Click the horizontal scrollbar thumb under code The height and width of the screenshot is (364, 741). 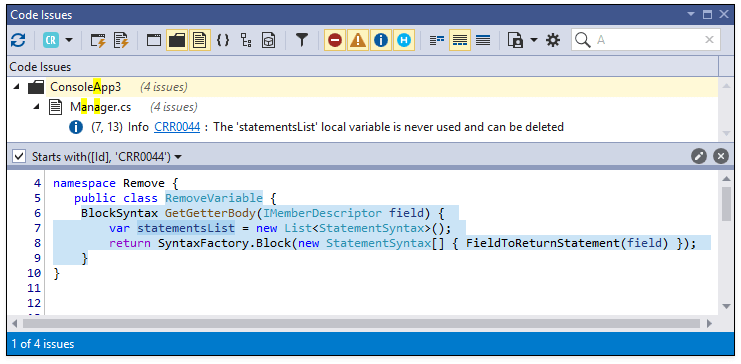pos(361,323)
